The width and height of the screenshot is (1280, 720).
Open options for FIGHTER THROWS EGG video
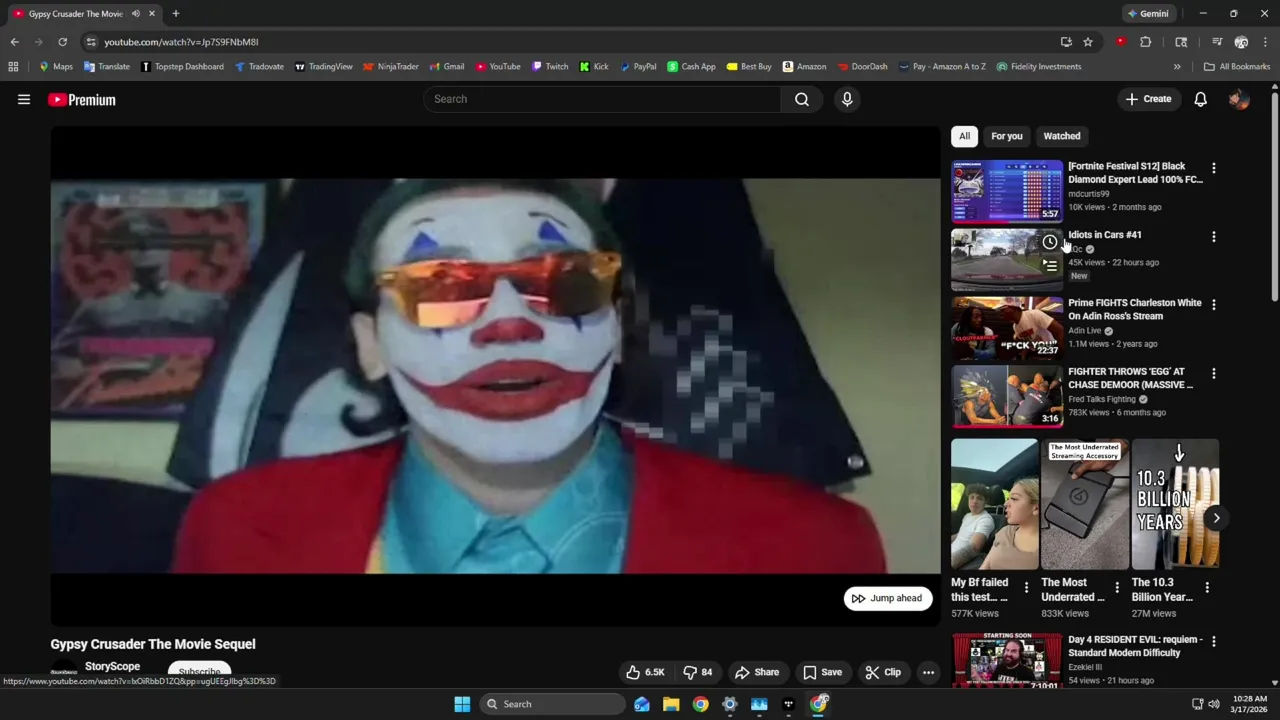pyautogui.click(x=1213, y=373)
